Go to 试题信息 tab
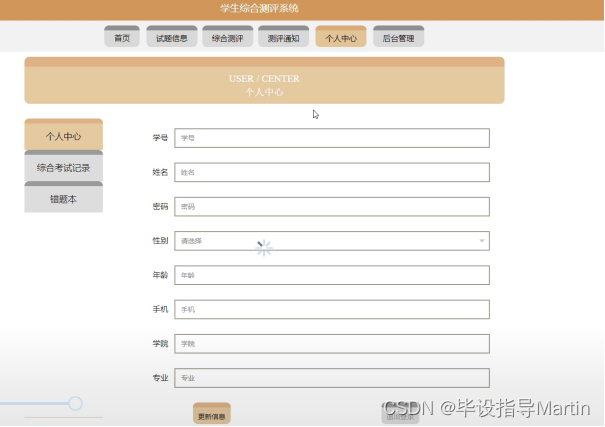605x427 pixels. (x=172, y=37)
